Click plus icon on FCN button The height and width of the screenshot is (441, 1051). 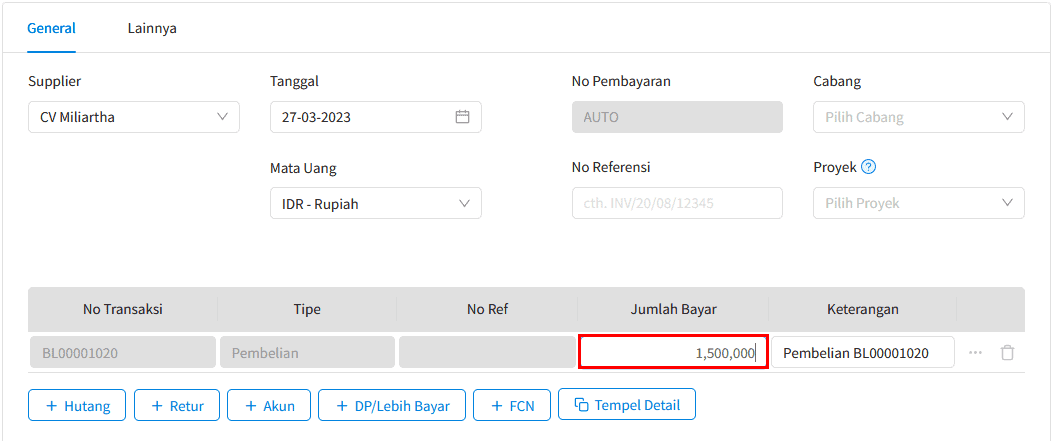pos(497,405)
